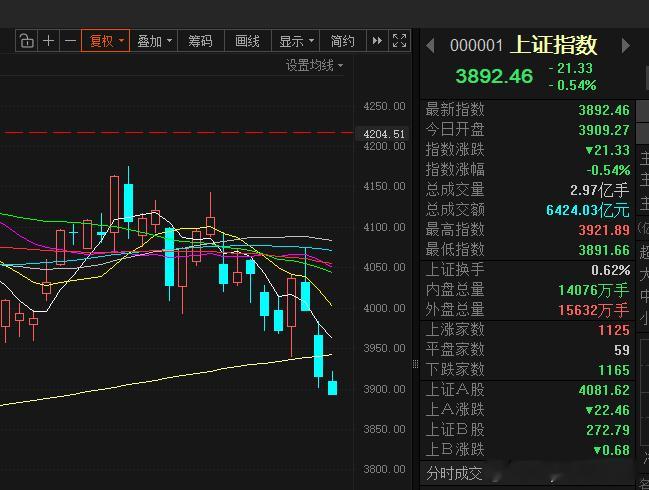
Task: Click stock code 000001
Action: [x=476, y=46]
